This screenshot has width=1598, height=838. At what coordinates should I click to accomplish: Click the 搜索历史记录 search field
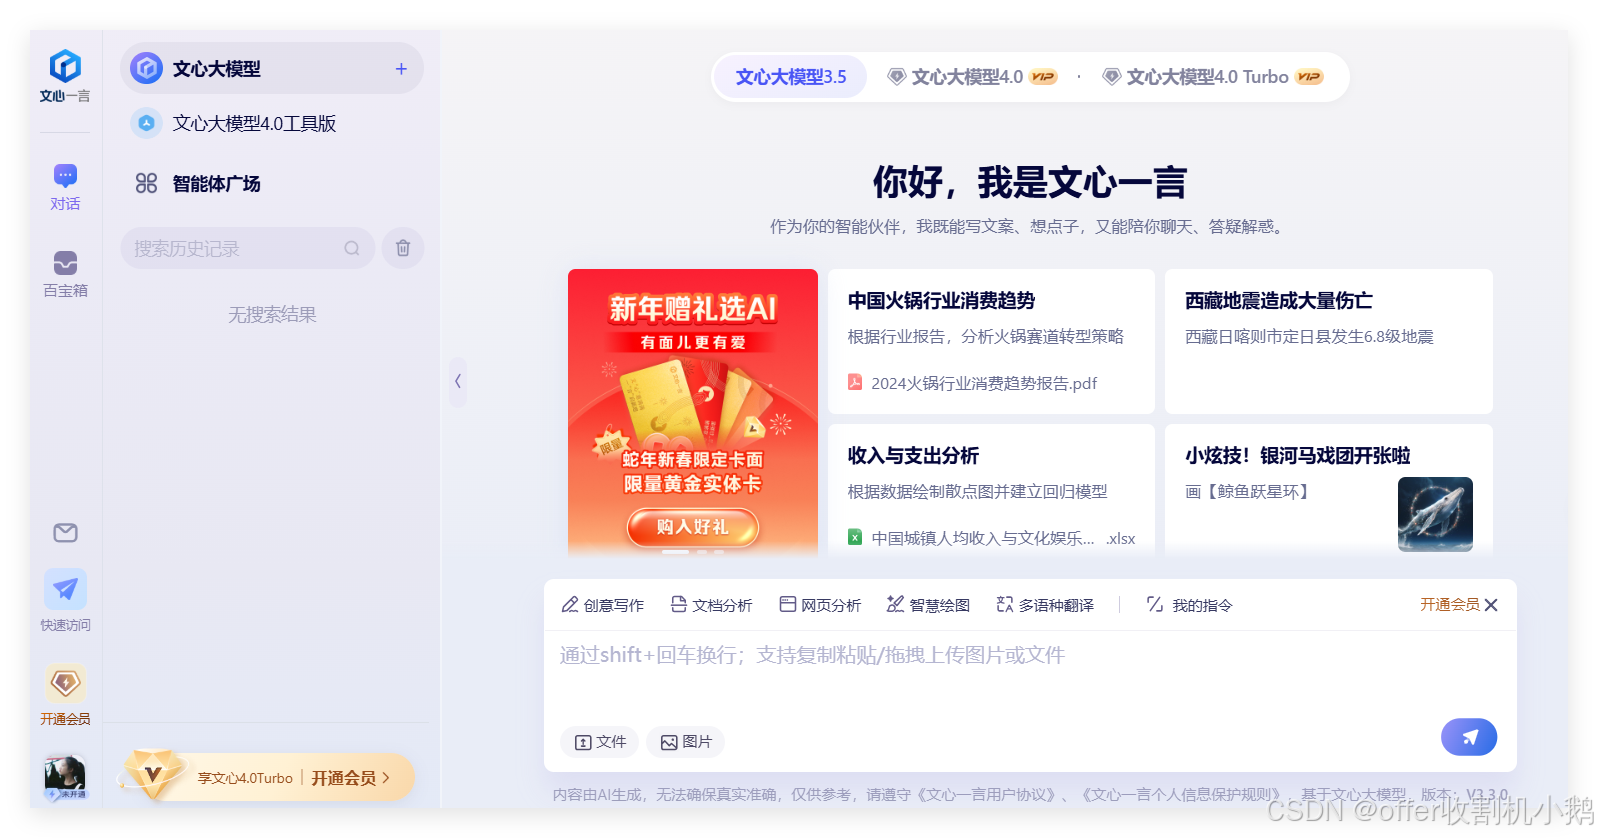point(247,248)
